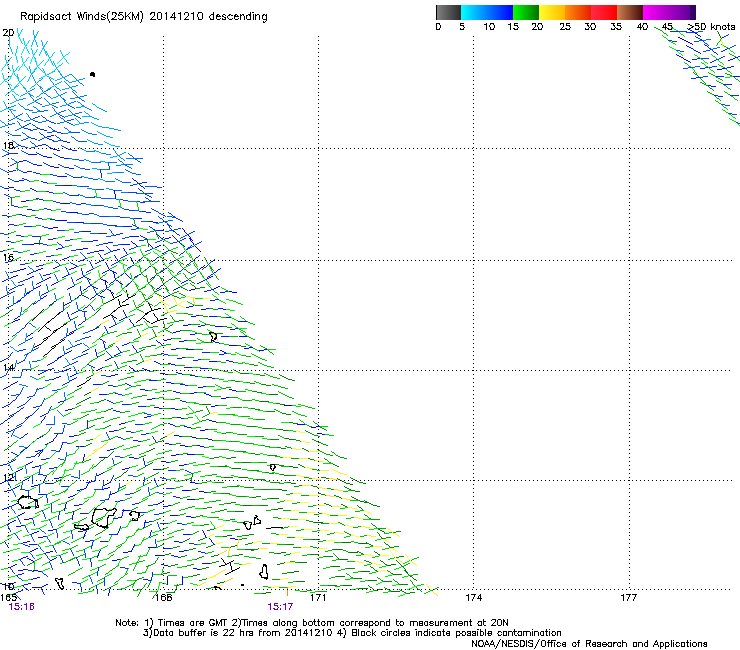Click latitude label "12" on left axis
The width and height of the screenshot is (740, 650).
click(8, 477)
